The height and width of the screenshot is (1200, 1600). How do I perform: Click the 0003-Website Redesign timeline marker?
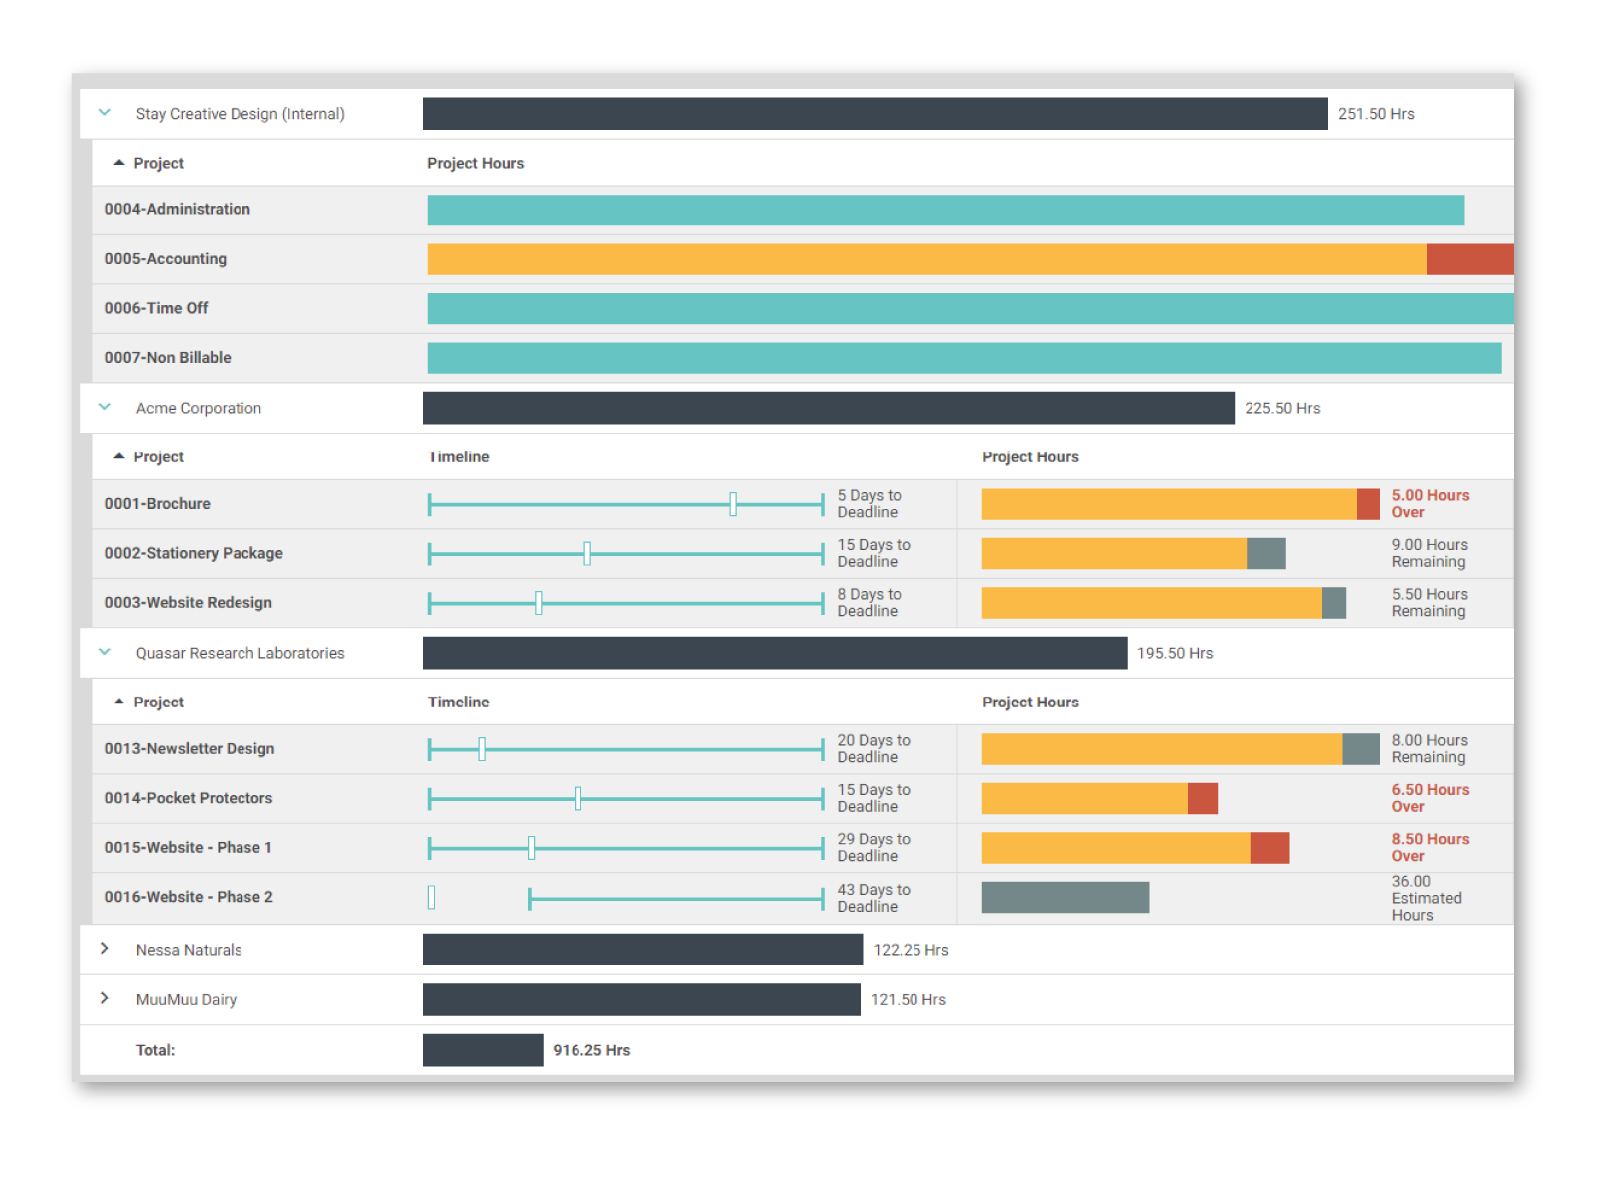coord(539,603)
